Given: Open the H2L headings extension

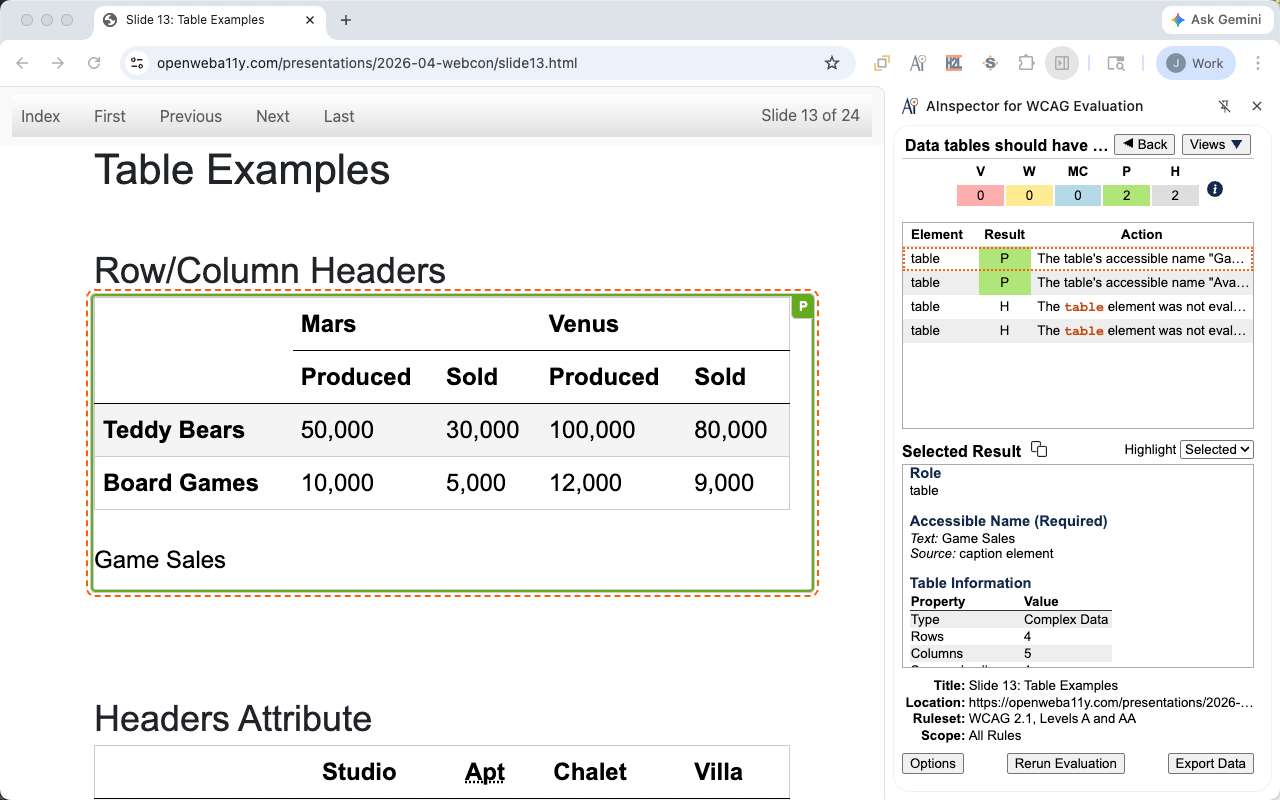Looking at the screenshot, I should coord(953,63).
